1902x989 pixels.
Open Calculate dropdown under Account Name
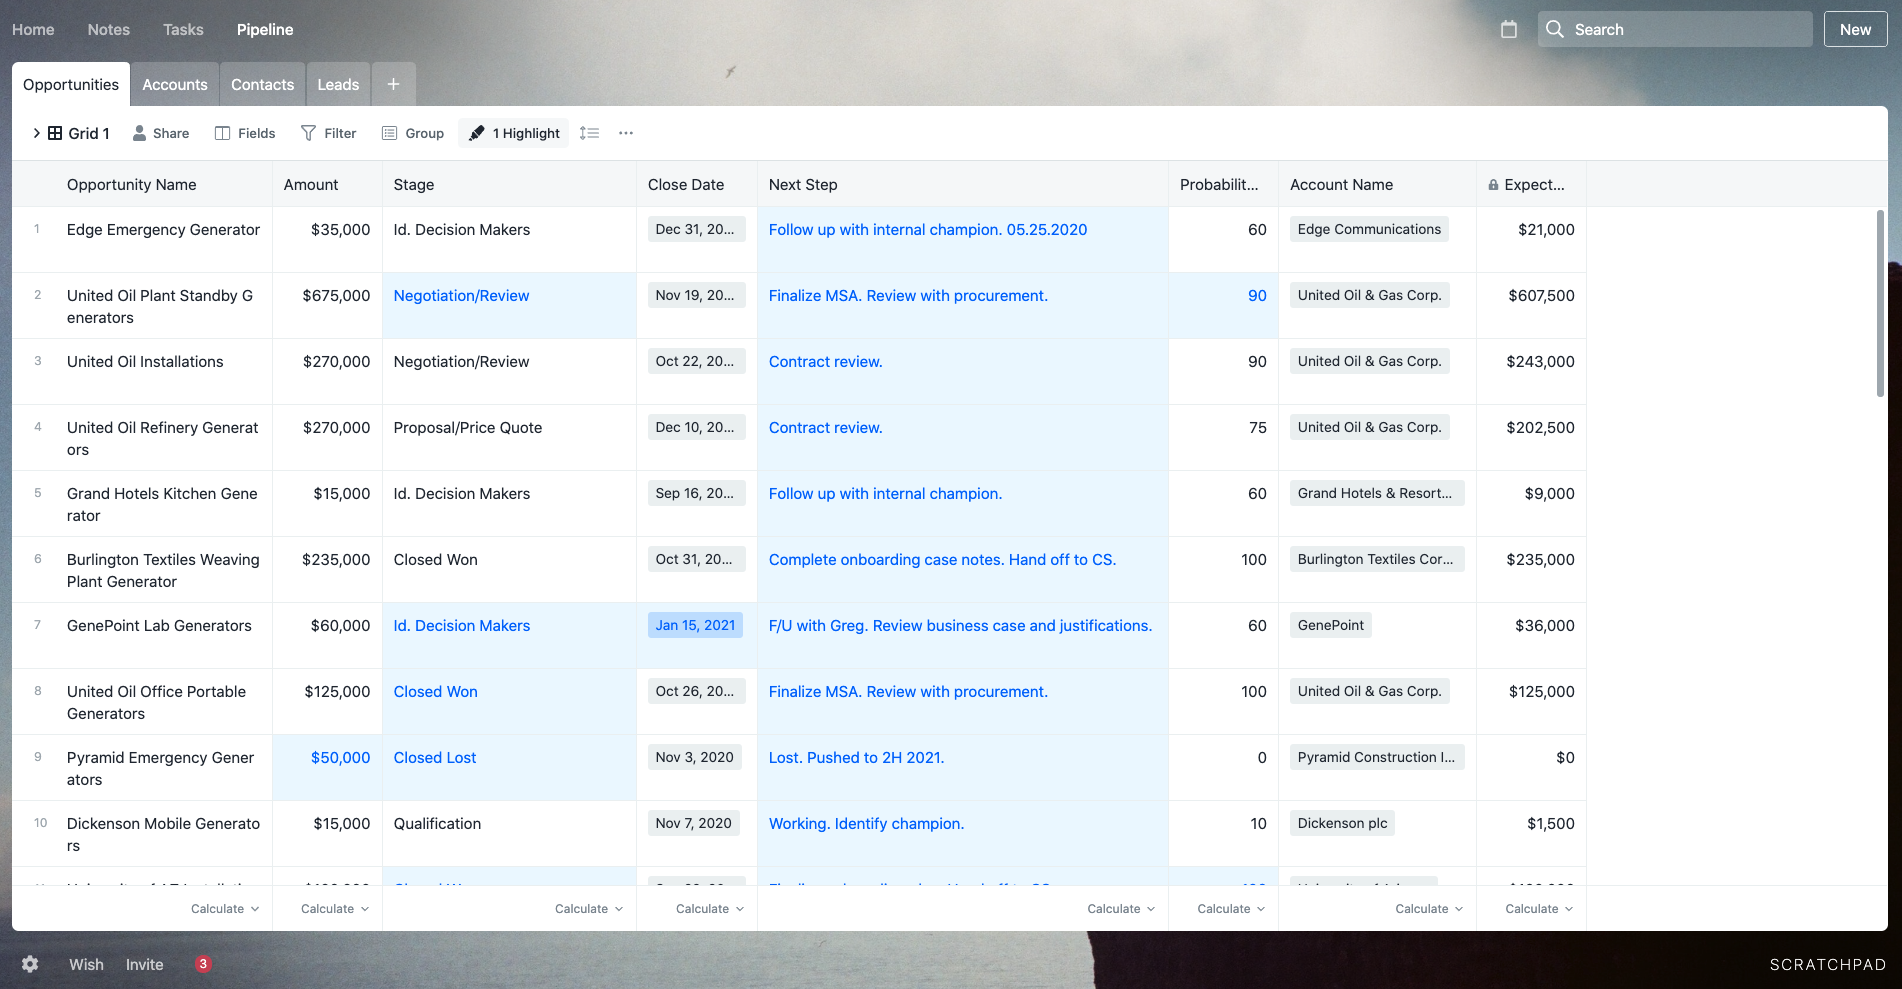point(1429,909)
